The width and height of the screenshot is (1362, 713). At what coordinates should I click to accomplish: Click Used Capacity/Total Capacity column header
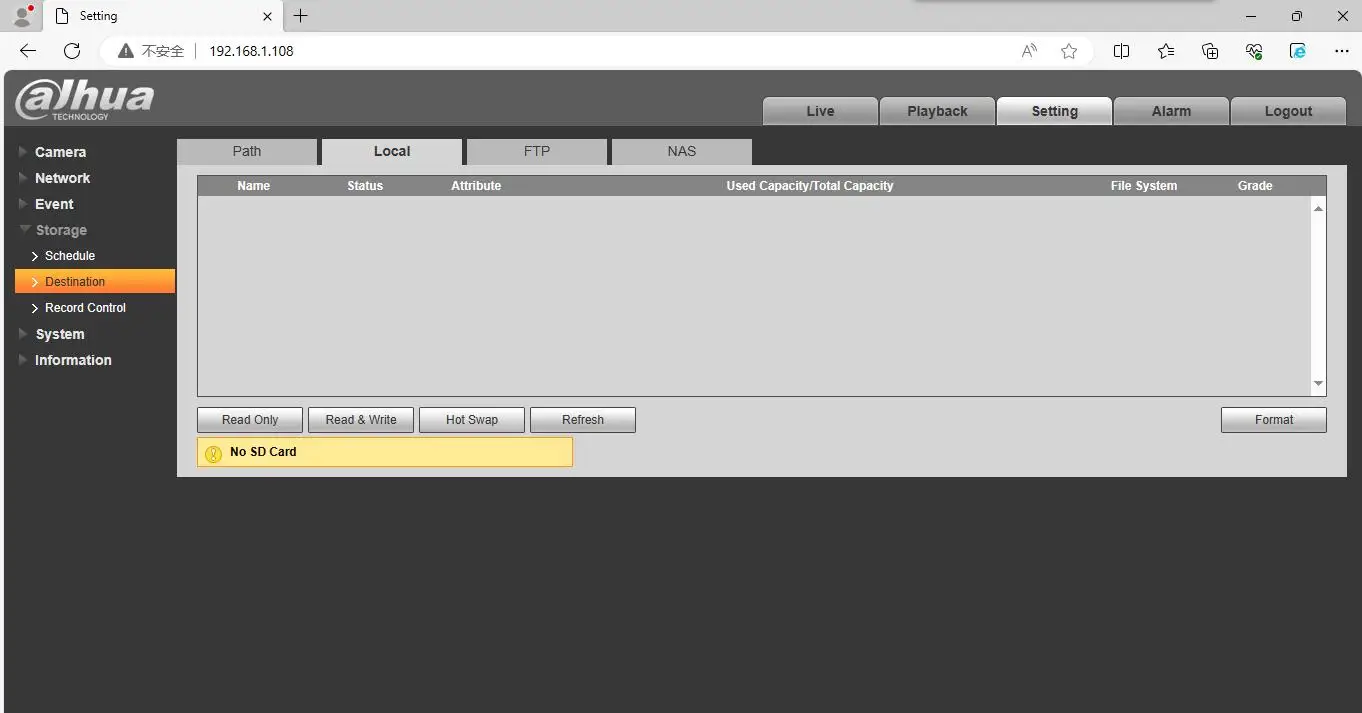(810, 186)
